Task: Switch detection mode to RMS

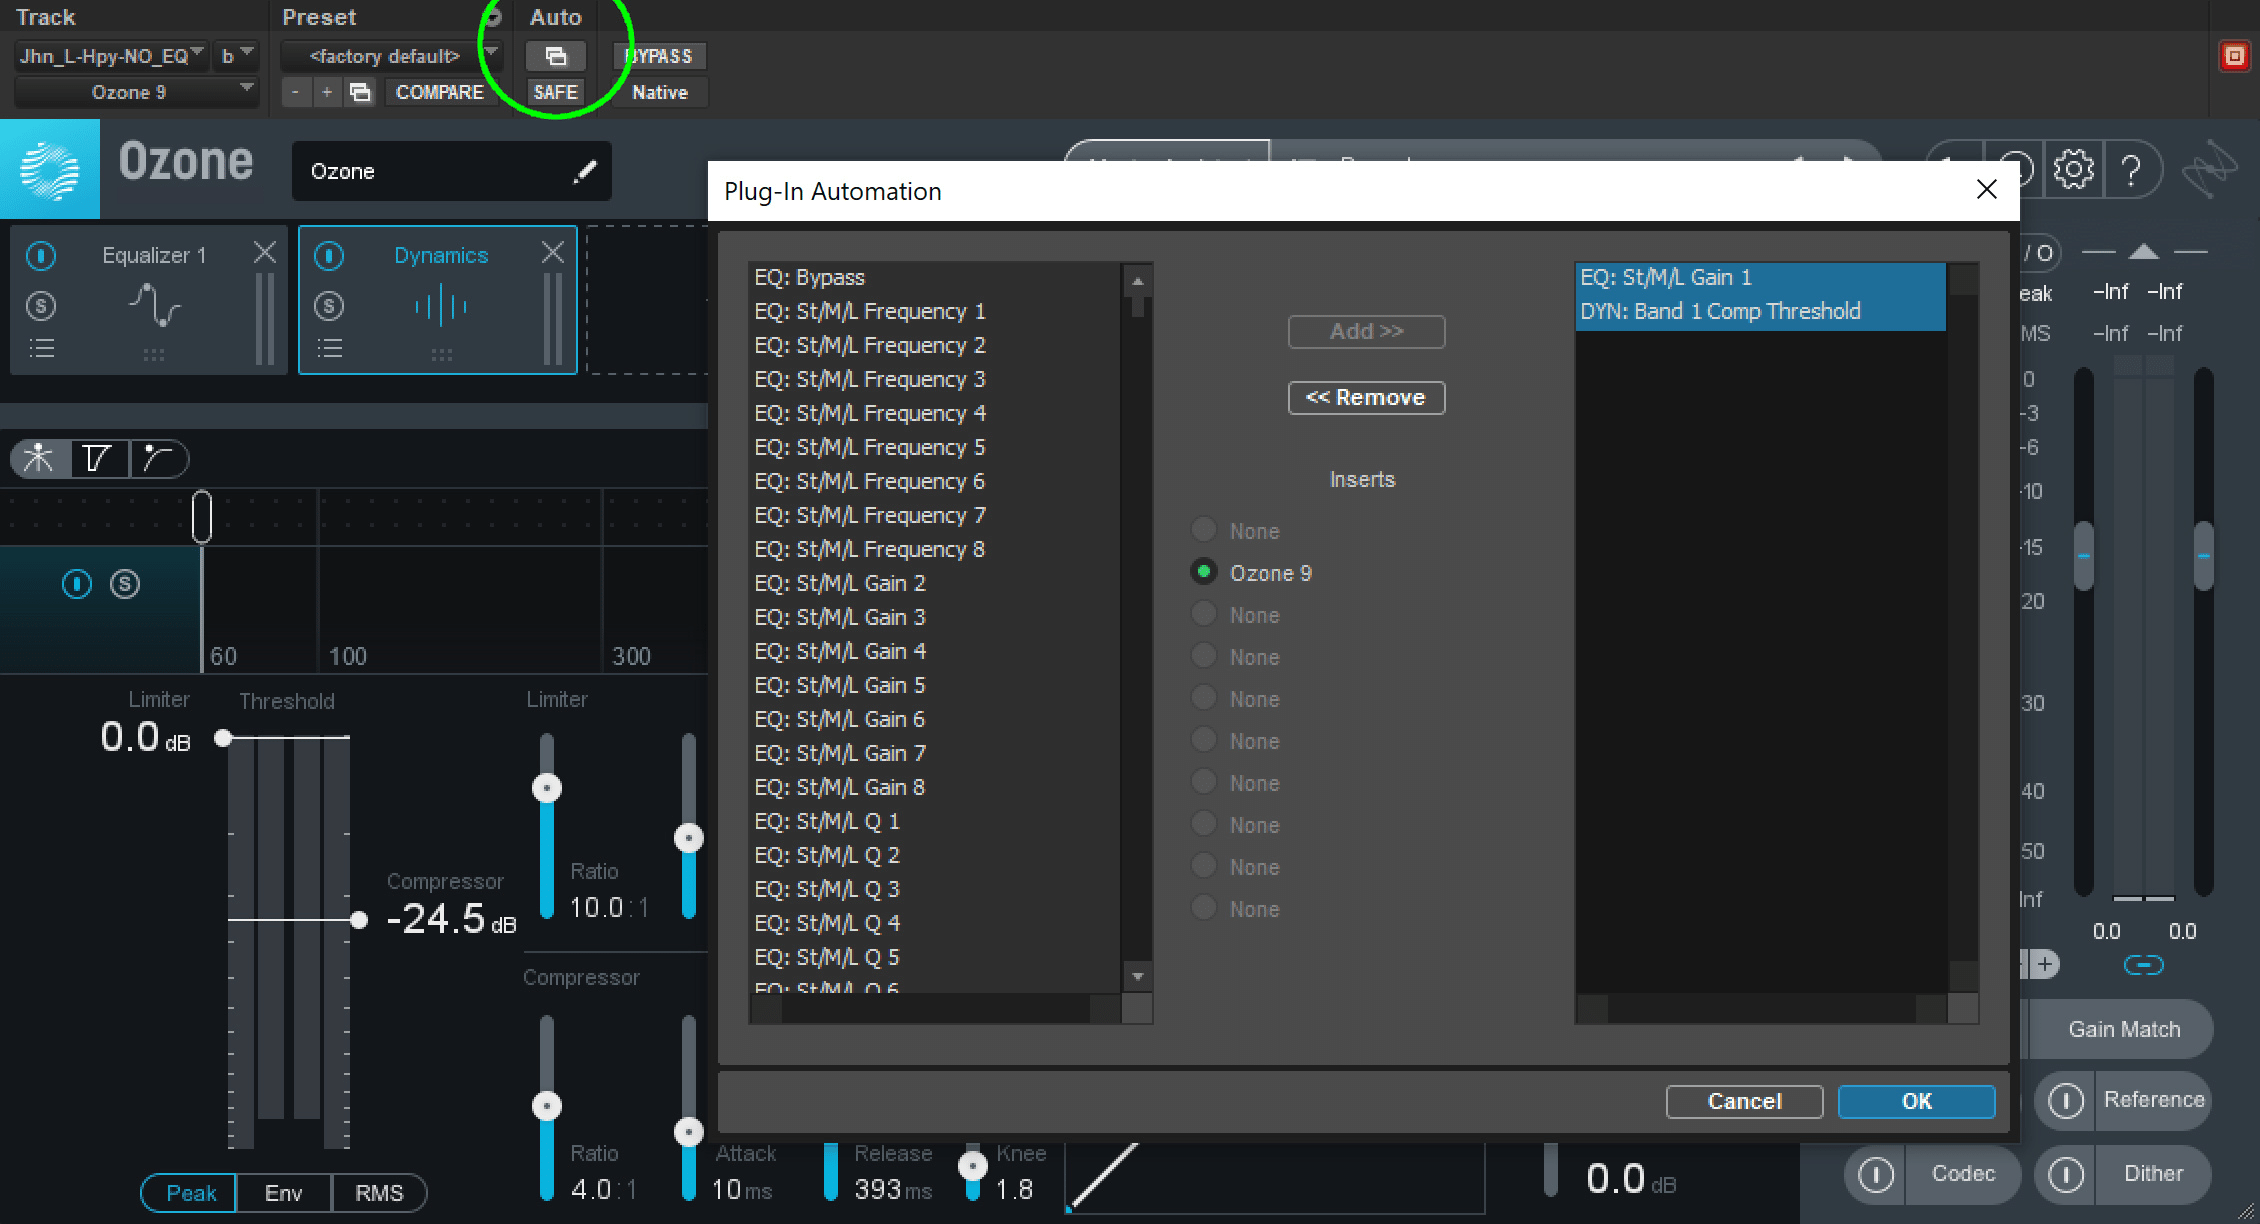Action: 379,1193
